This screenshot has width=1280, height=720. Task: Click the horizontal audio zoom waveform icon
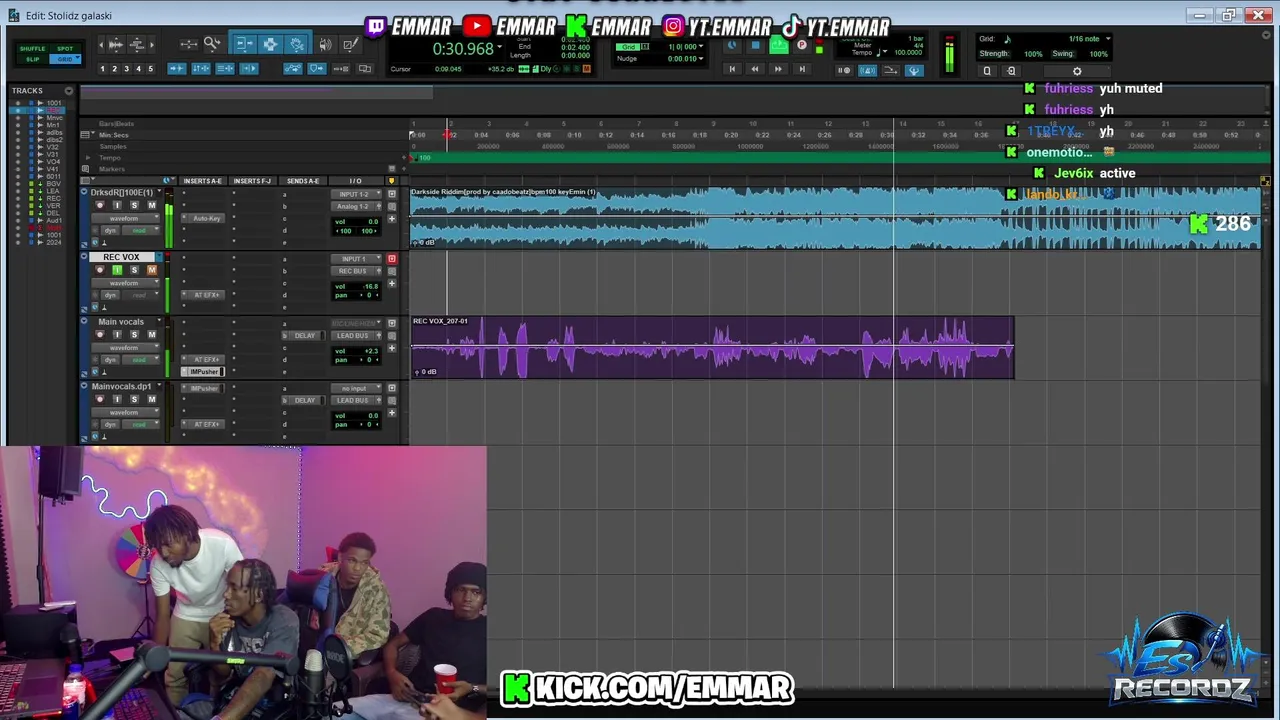point(115,44)
